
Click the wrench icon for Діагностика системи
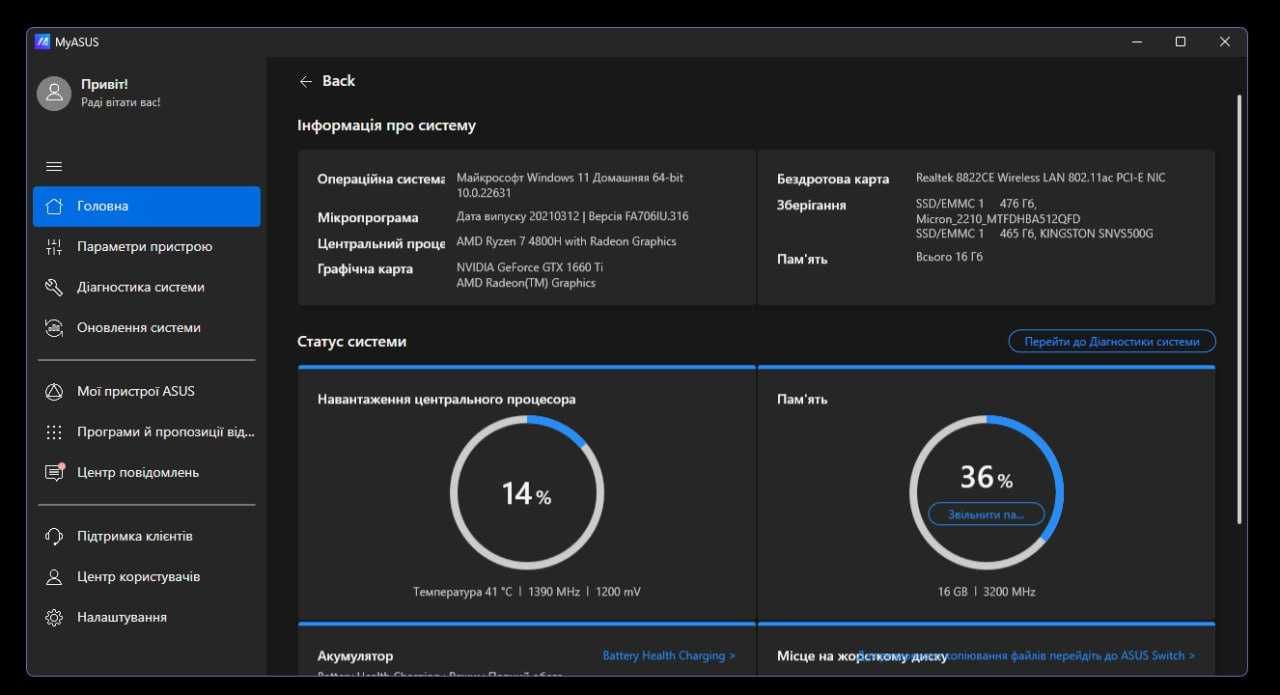tap(54, 287)
